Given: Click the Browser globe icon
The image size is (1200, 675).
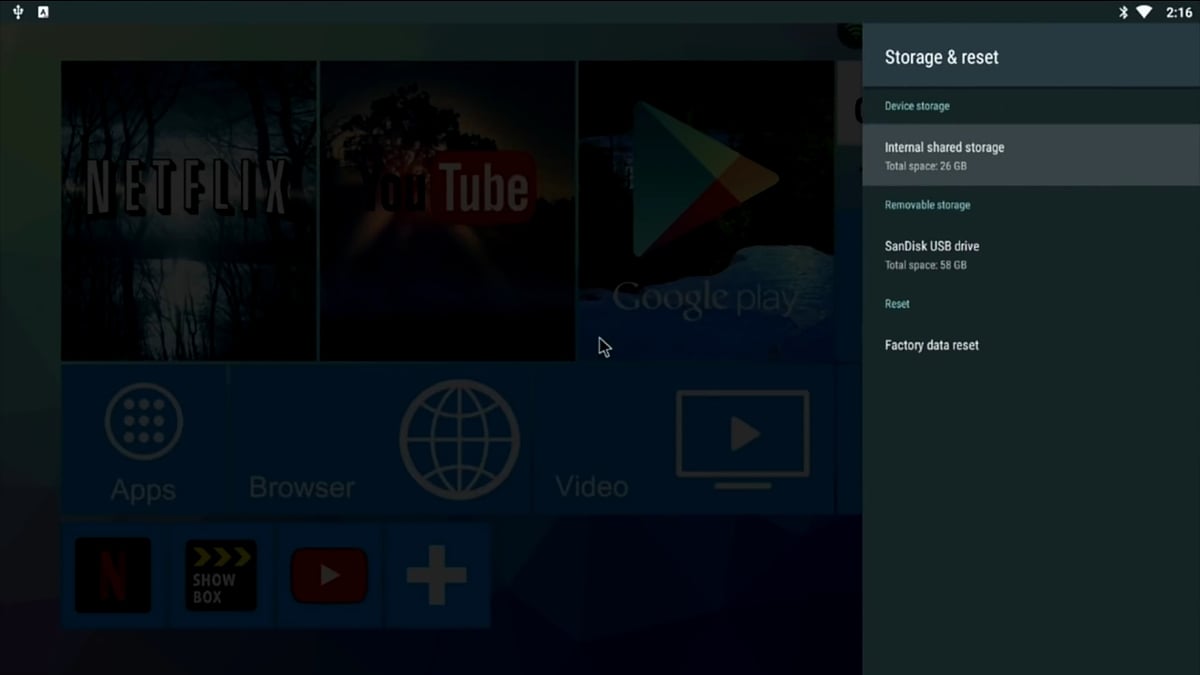Looking at the screenshot, I should point(459,438).
